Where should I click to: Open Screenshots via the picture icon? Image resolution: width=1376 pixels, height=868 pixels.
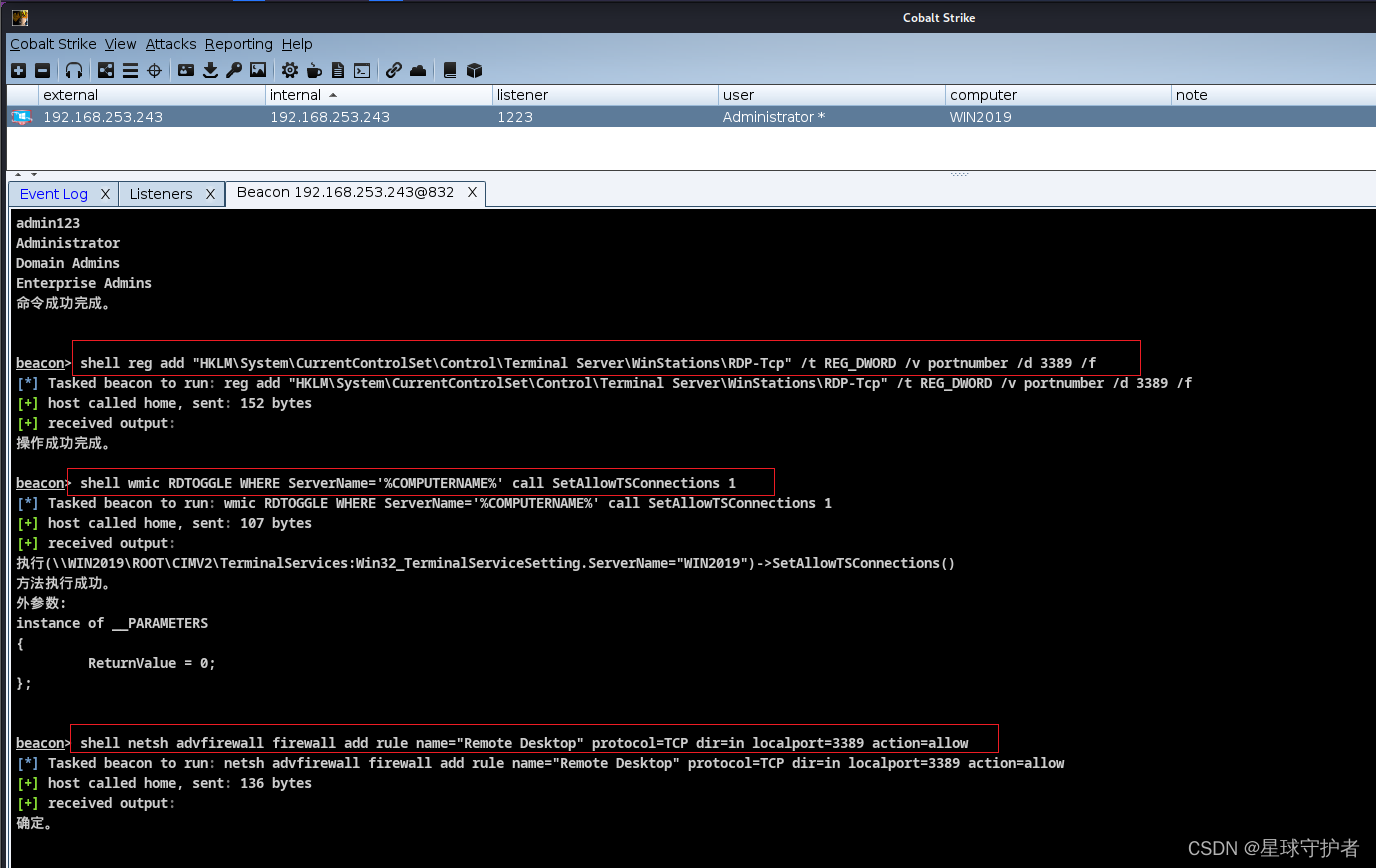258,70
